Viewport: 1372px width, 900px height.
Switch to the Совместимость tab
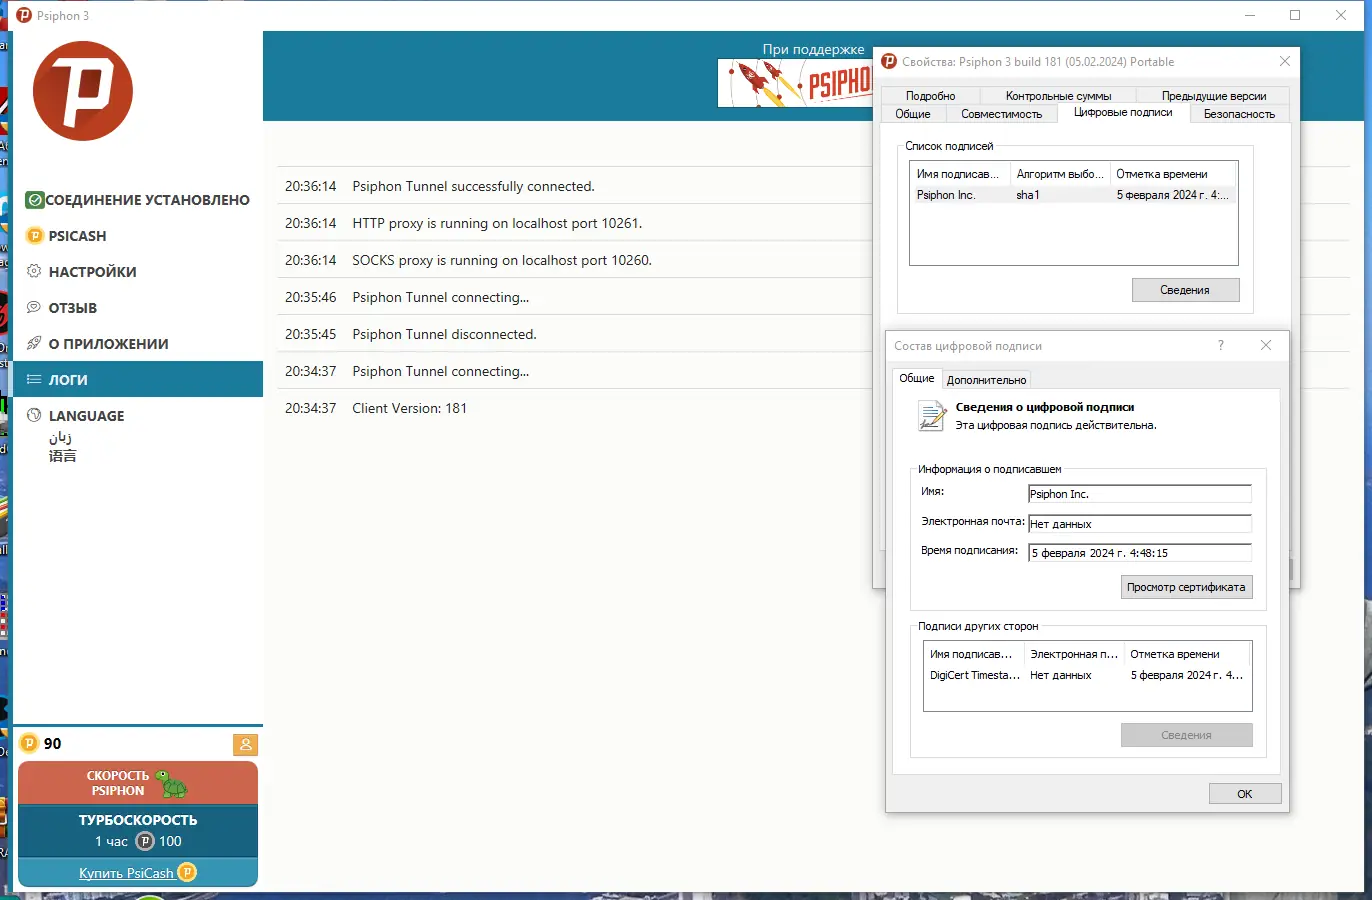tap(1001, 114)
